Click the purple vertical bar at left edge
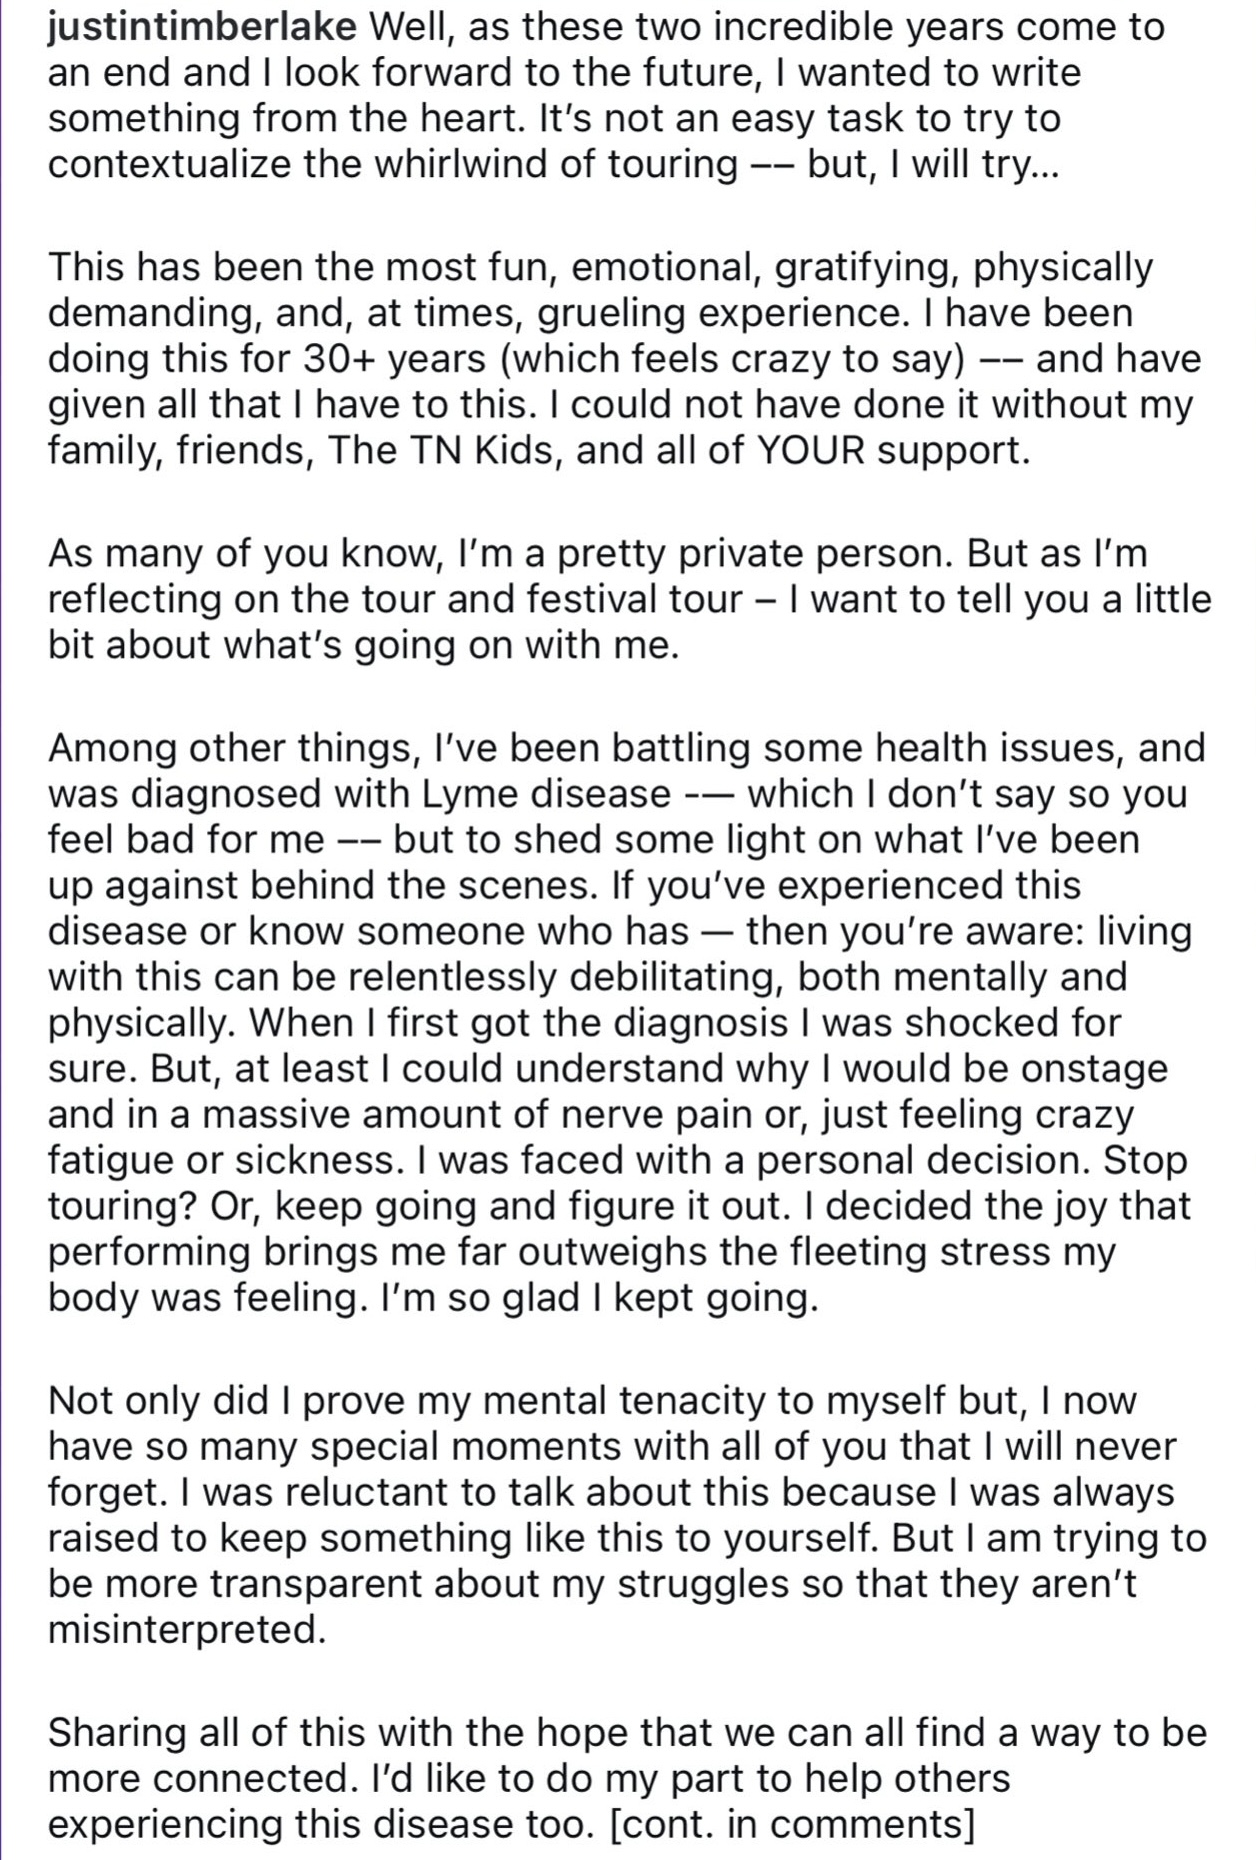 tap(3, 930)
